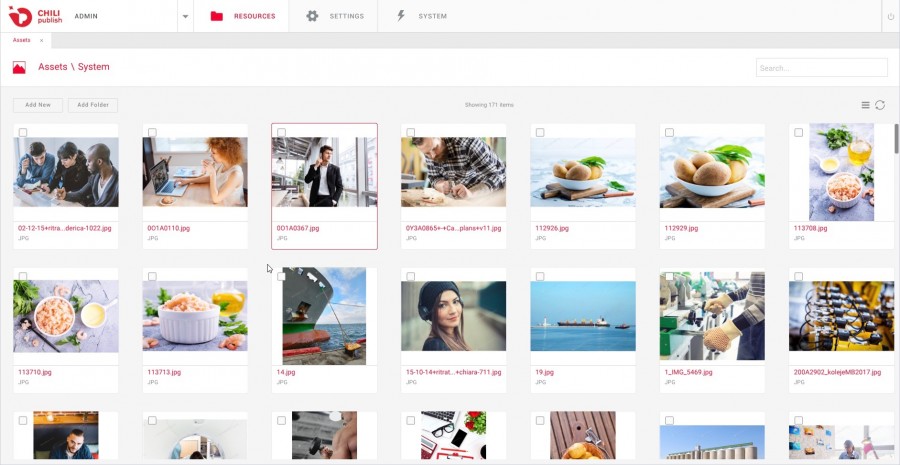The height and width of the screenshot is (465, 900).
Task: Check the 001A0110.jpg checkbox
Action: pyautogui.click(x=152, y=133)
